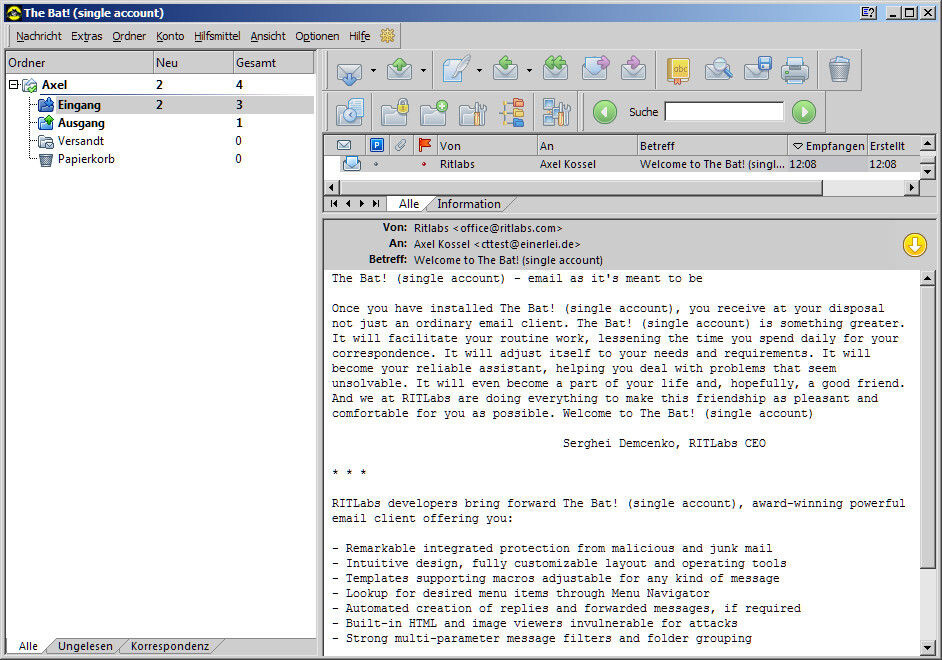942x660 pixels.
Task: Open dropdown arrow next to get mail
Action: (x=373, y=71)
